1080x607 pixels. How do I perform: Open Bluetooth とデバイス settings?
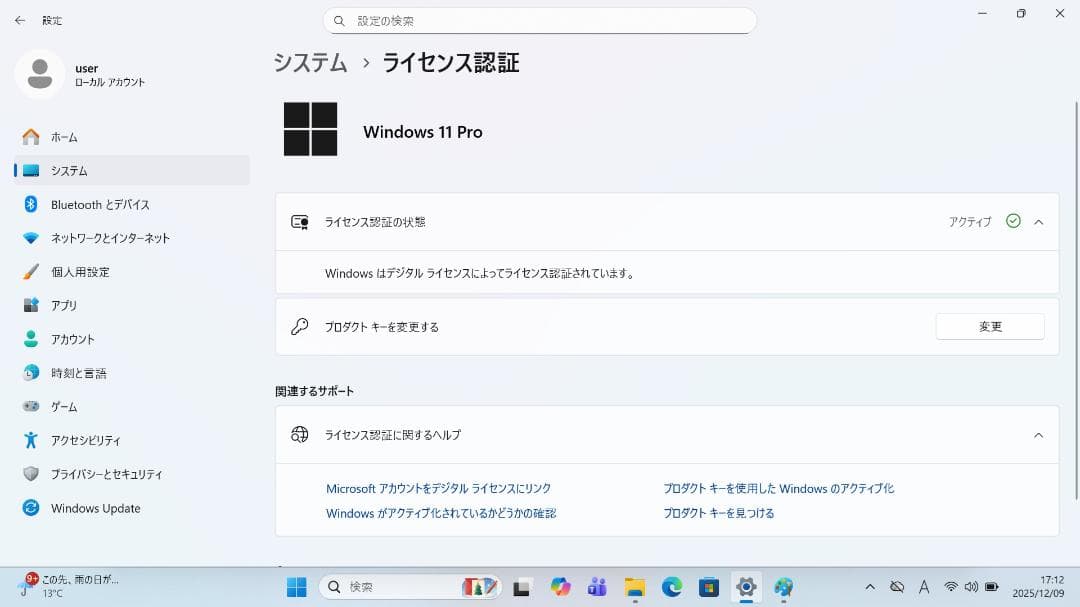click(98, 204)
